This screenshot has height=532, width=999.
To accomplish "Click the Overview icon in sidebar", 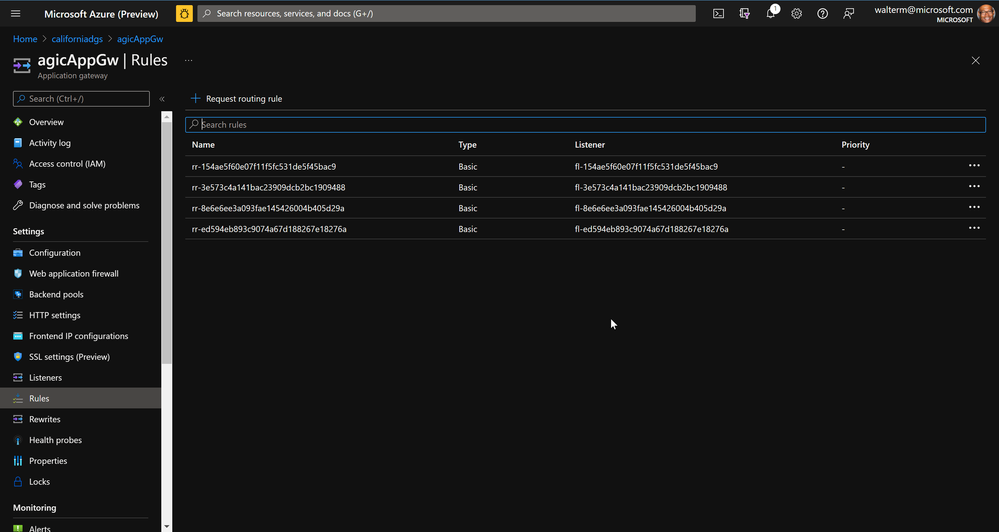I will tap(18, 122).
